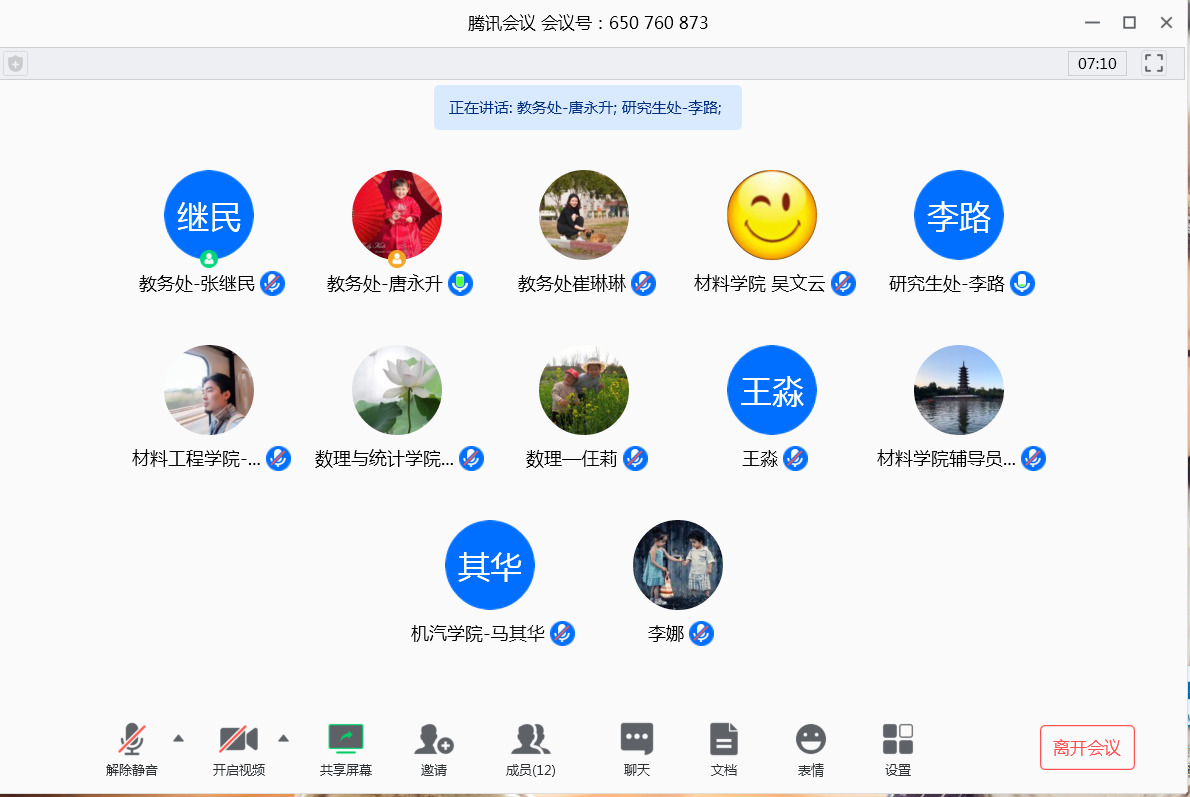Click the active microphone icon beside 研究生处-李路
1190x797 pixels.
click(1022, 284)
